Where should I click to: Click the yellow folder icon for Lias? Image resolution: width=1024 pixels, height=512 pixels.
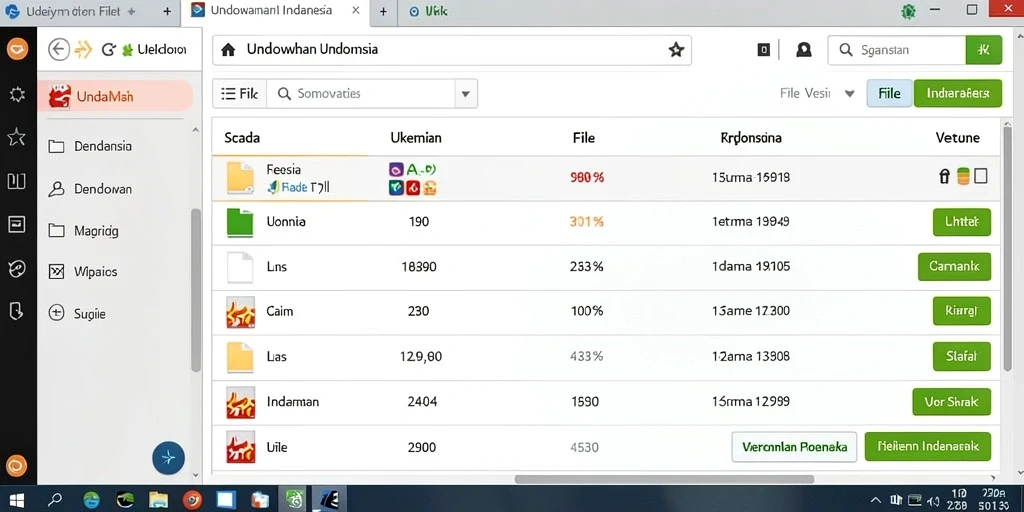point(239,357)
